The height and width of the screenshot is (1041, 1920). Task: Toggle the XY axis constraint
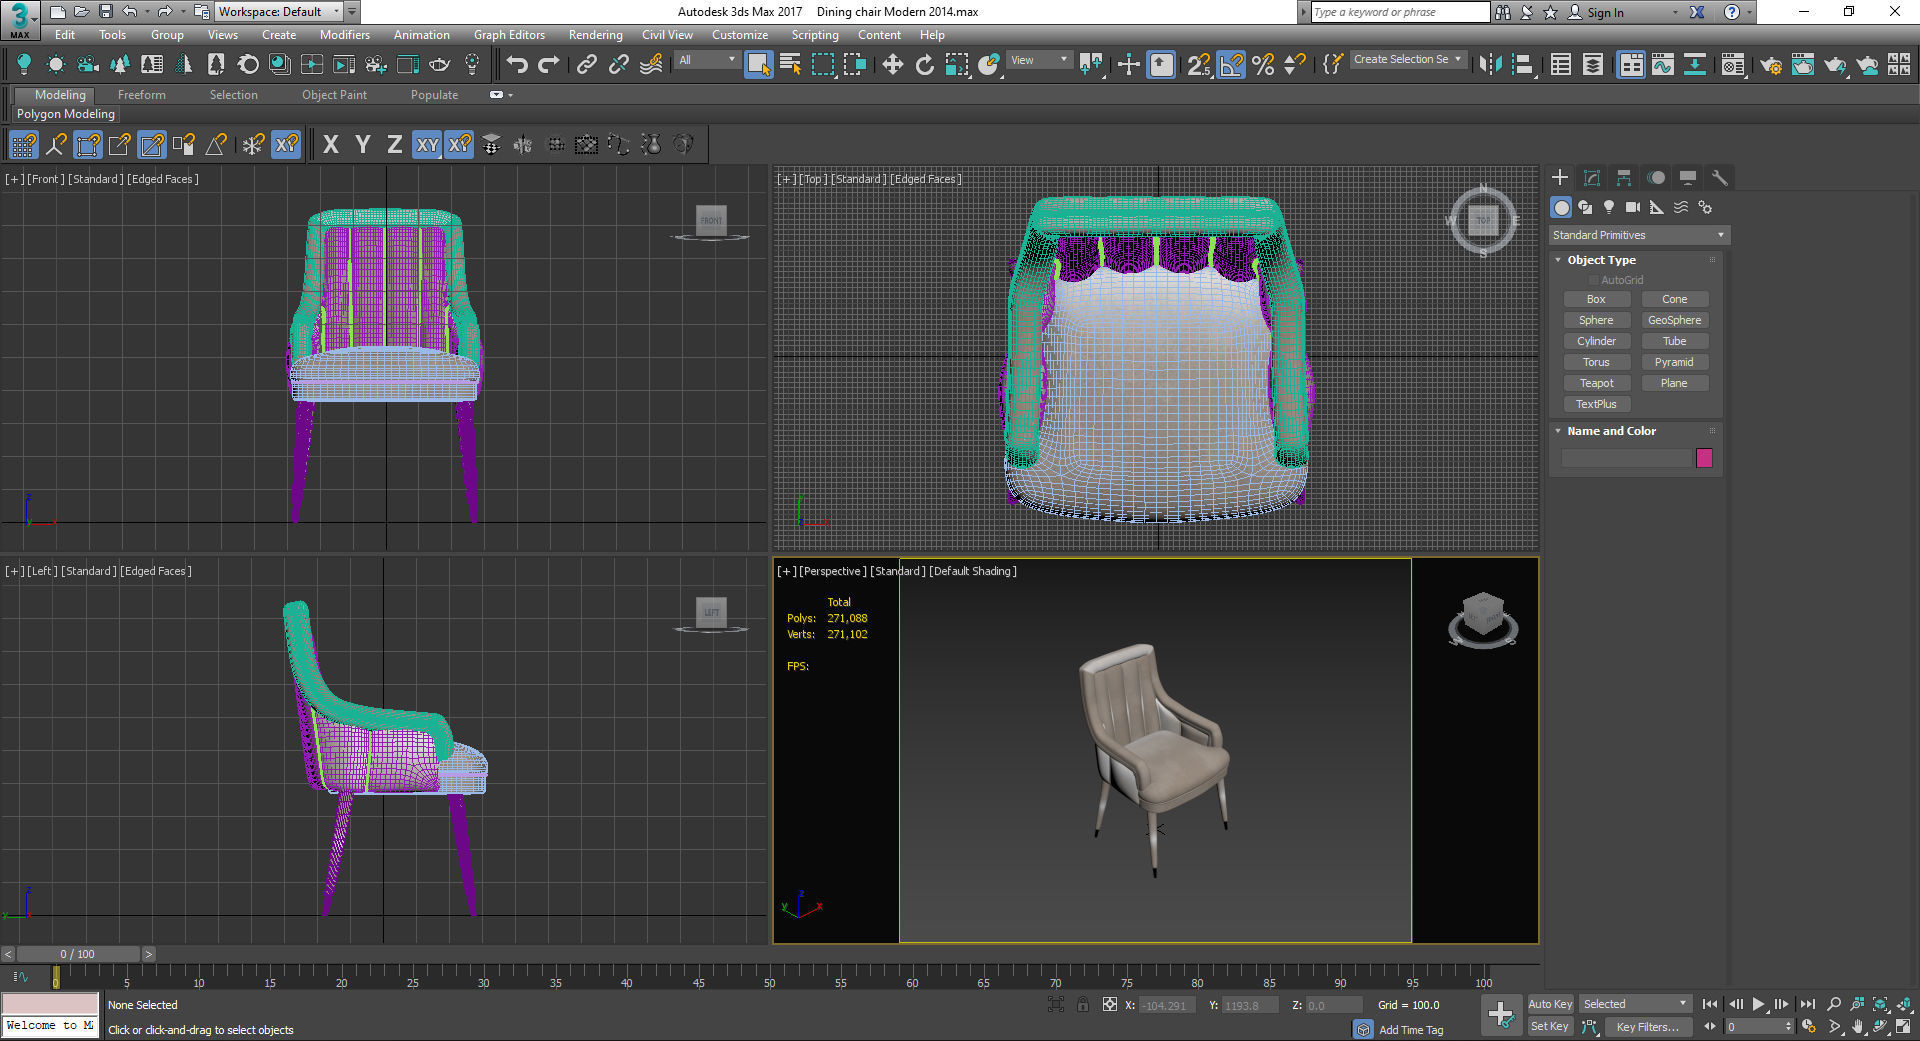(x=427, y=145)
